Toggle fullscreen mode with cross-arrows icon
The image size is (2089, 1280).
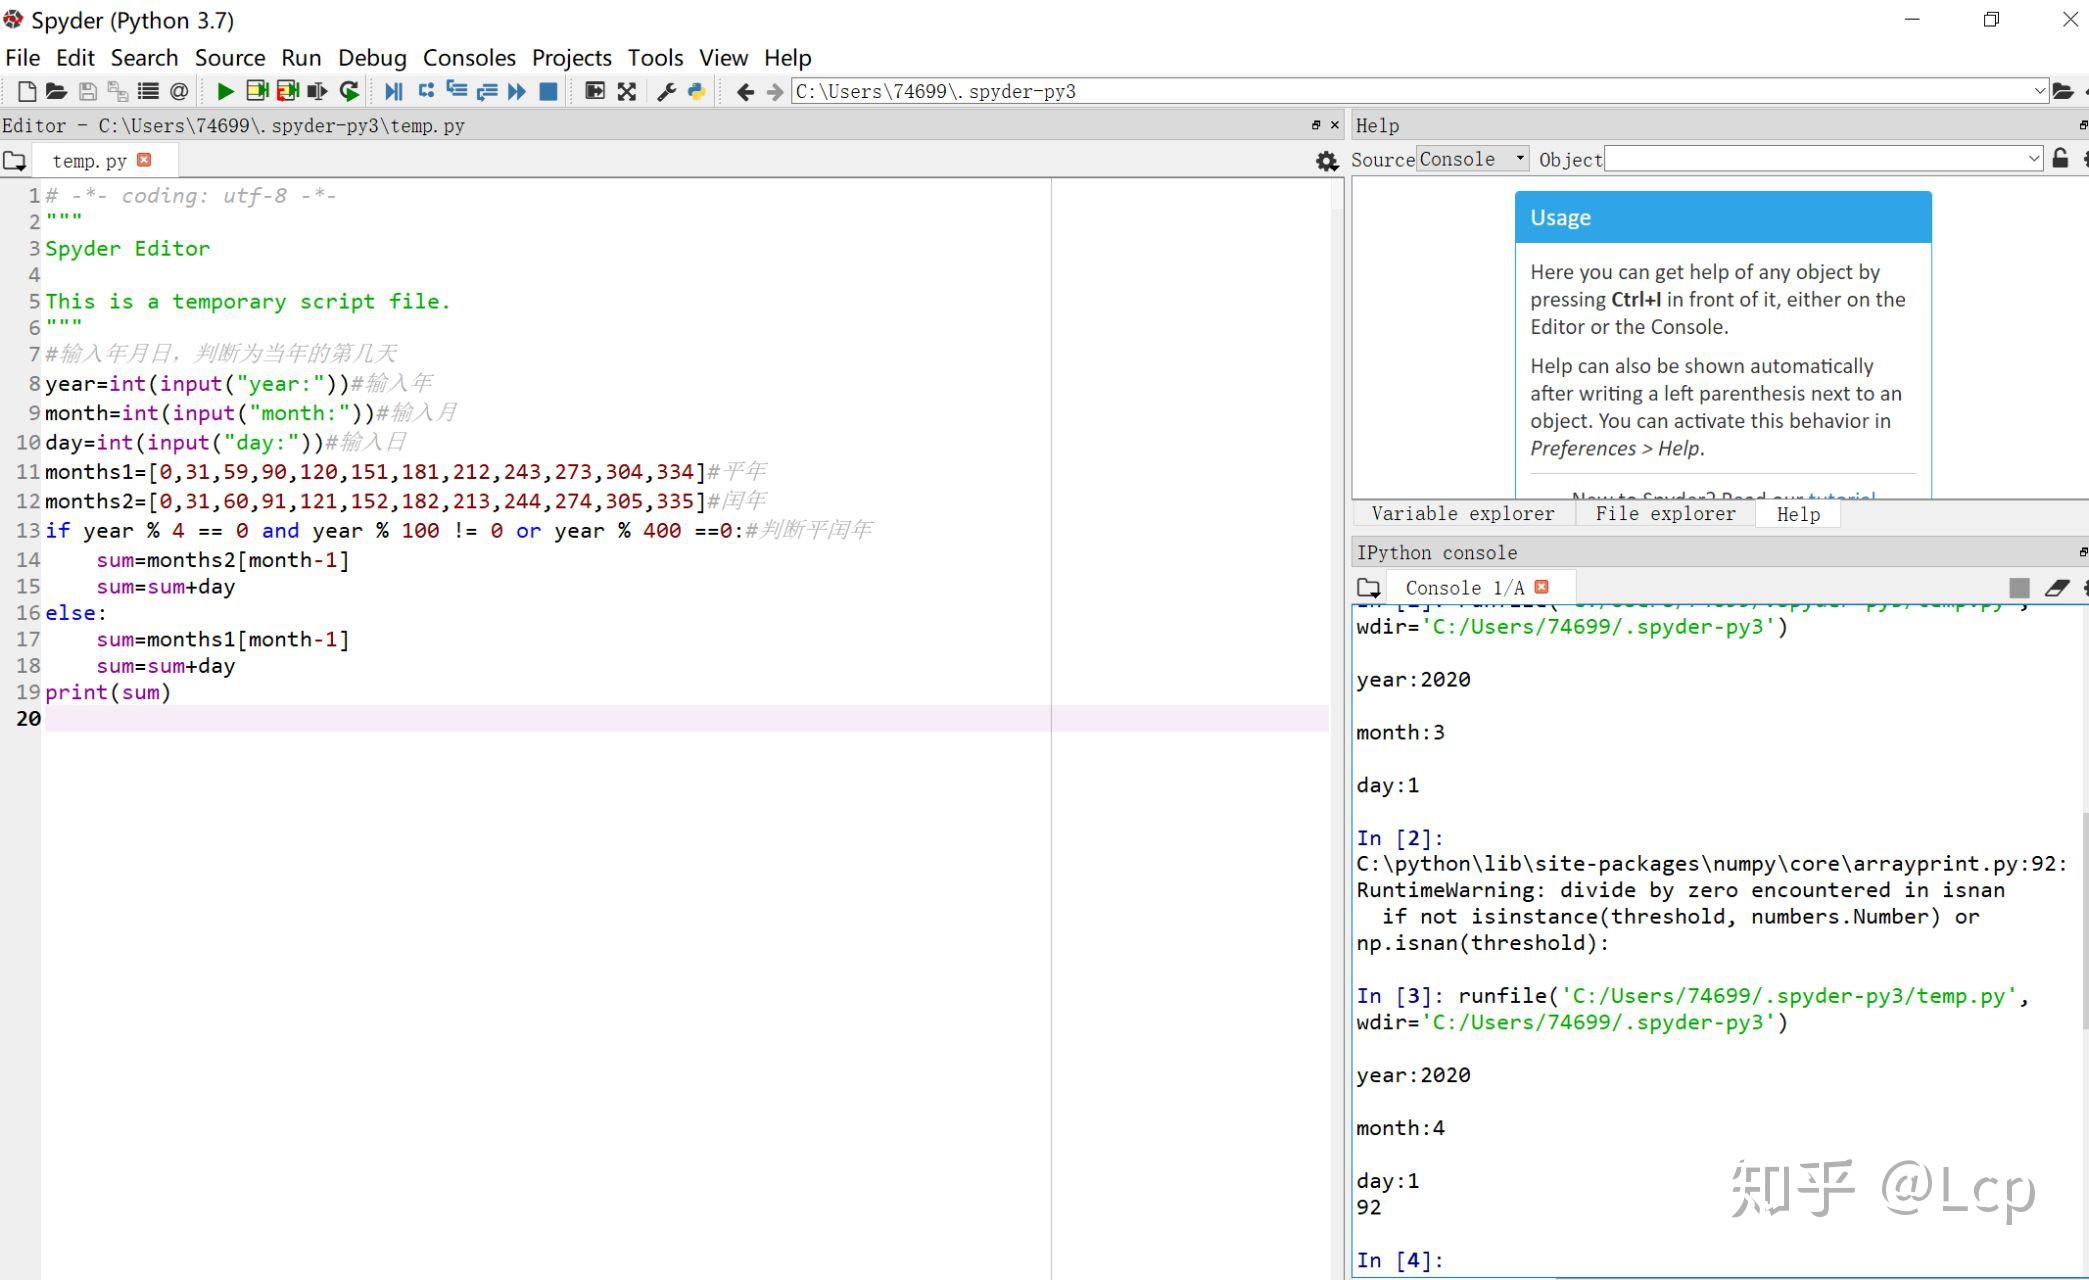(x=627, y=92)
